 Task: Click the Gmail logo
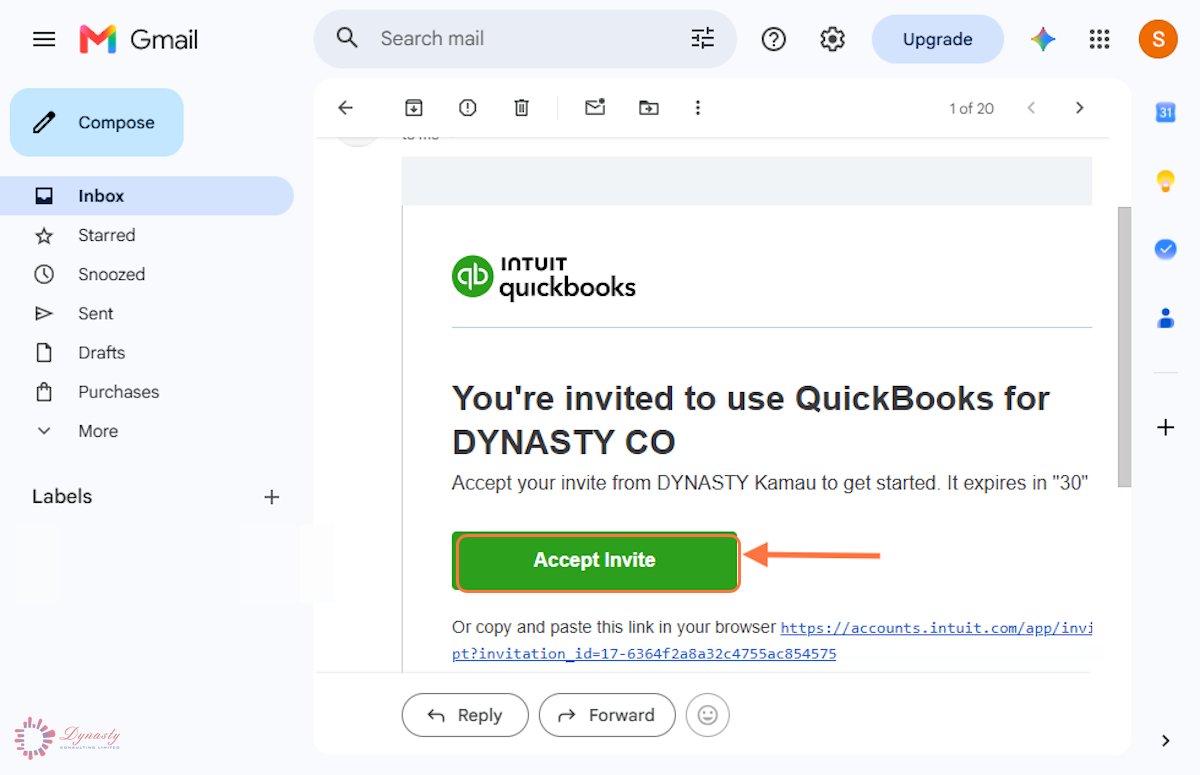coord(139,39)
